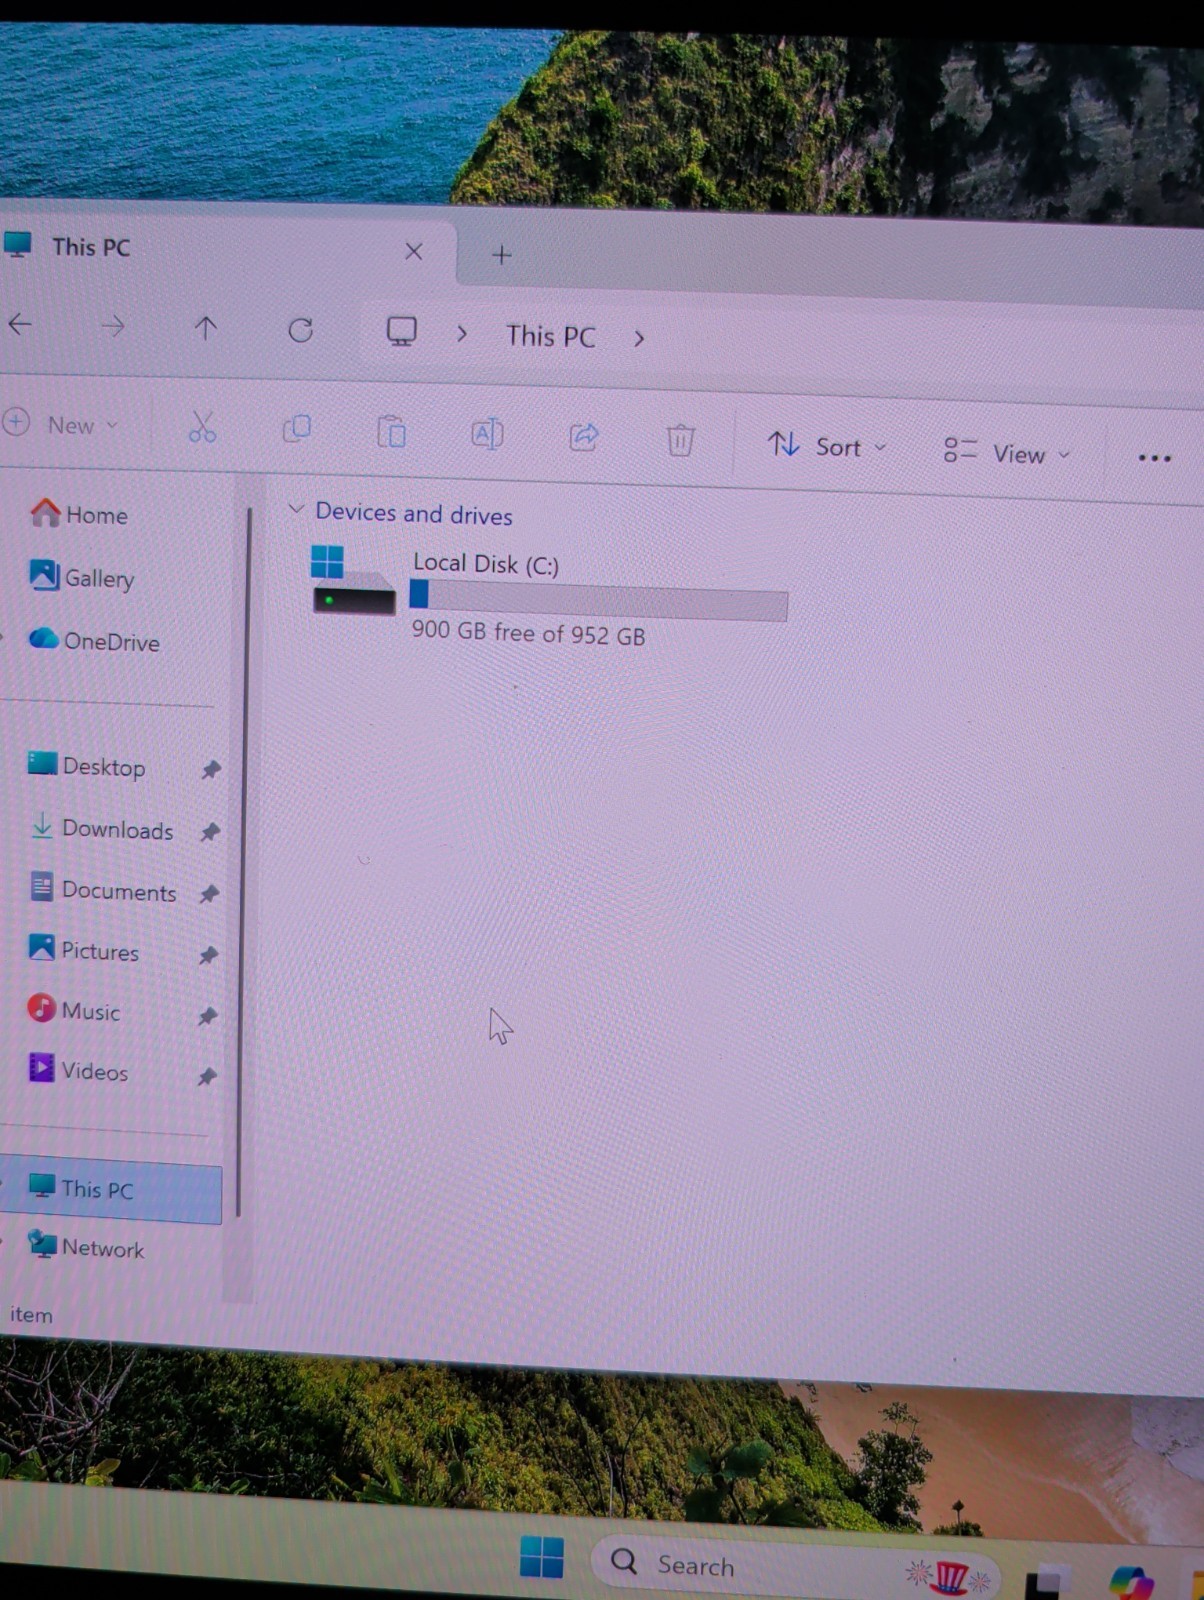
Task: Click the Local Disk (C:) usage bar
Action: point(598,599)
